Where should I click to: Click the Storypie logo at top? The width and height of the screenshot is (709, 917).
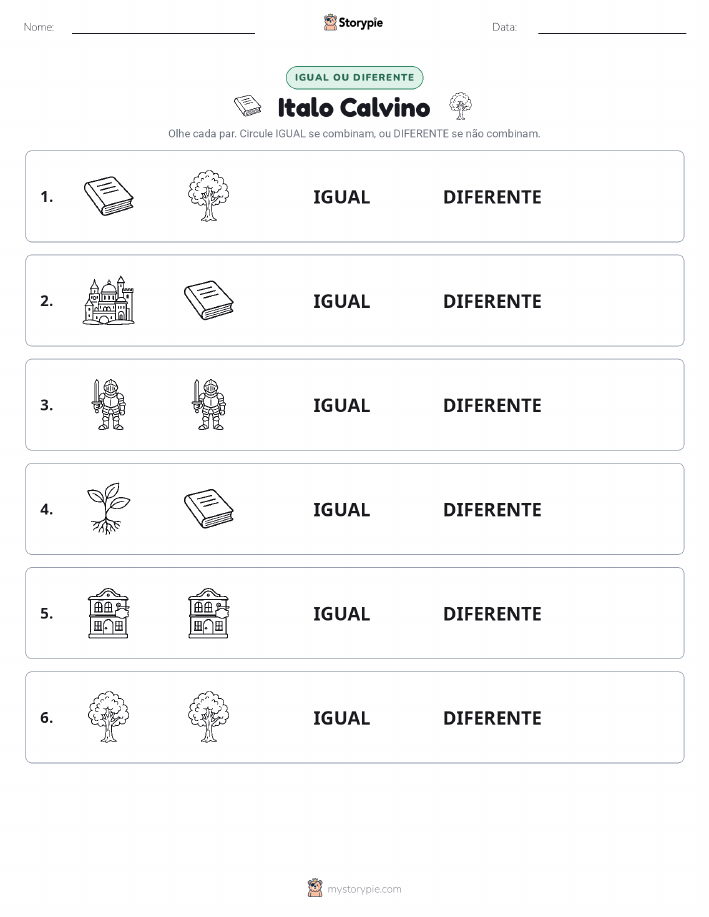pyautogui.click(x=353, y=22)
